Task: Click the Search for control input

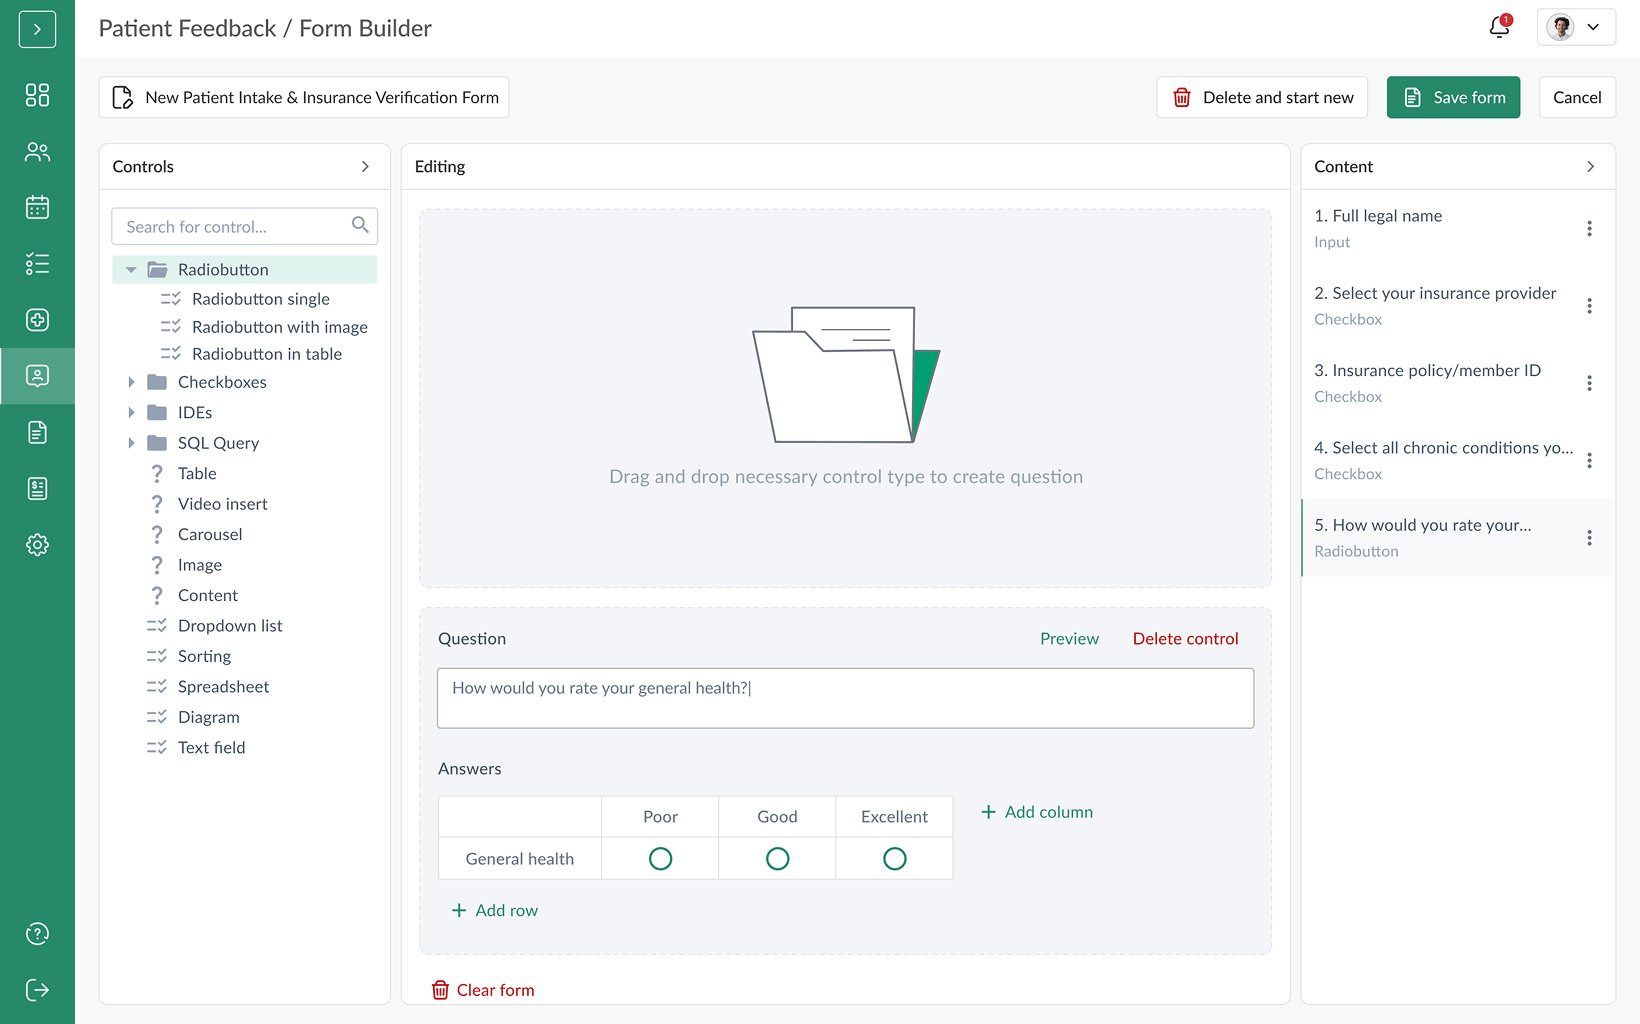Action: point(244,227)
